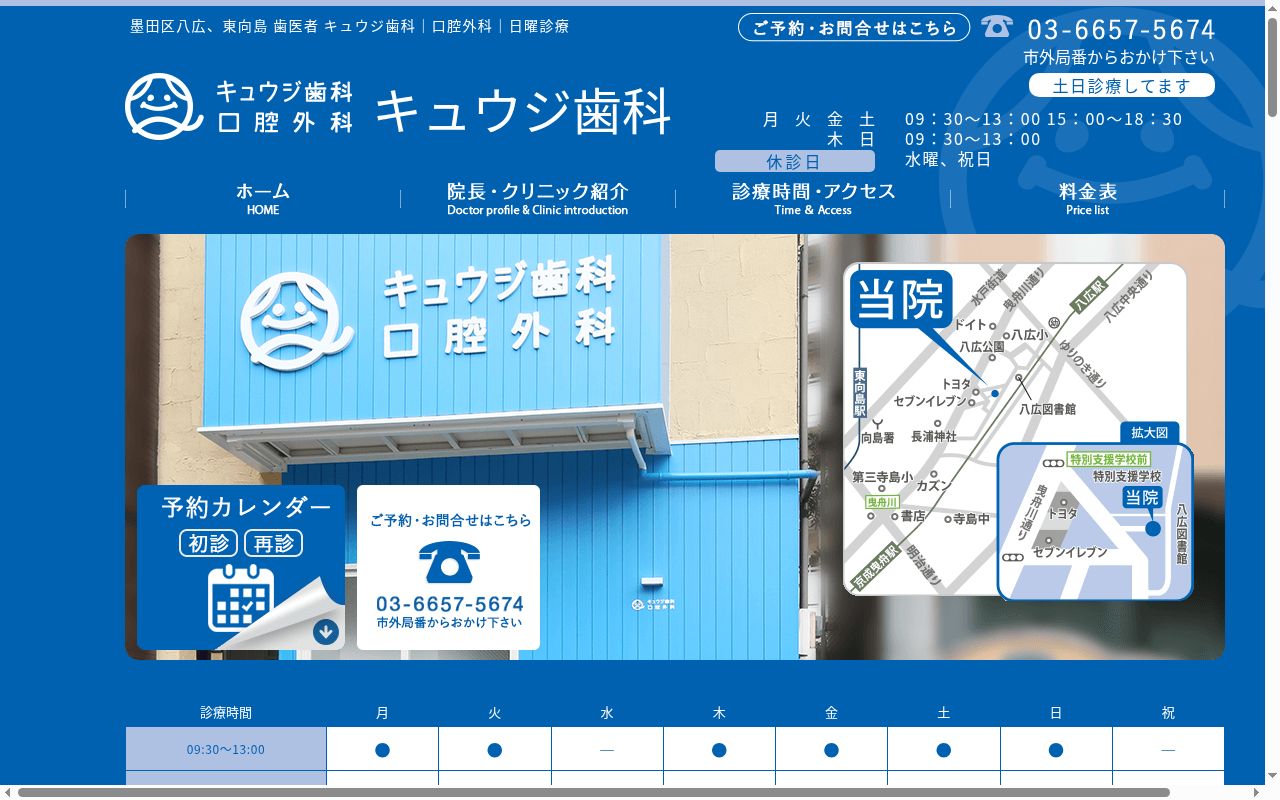Click the 月 column header in timetable
This screenshot has height=800, width=1280.
pyautogui.click(x=382, y=713)
